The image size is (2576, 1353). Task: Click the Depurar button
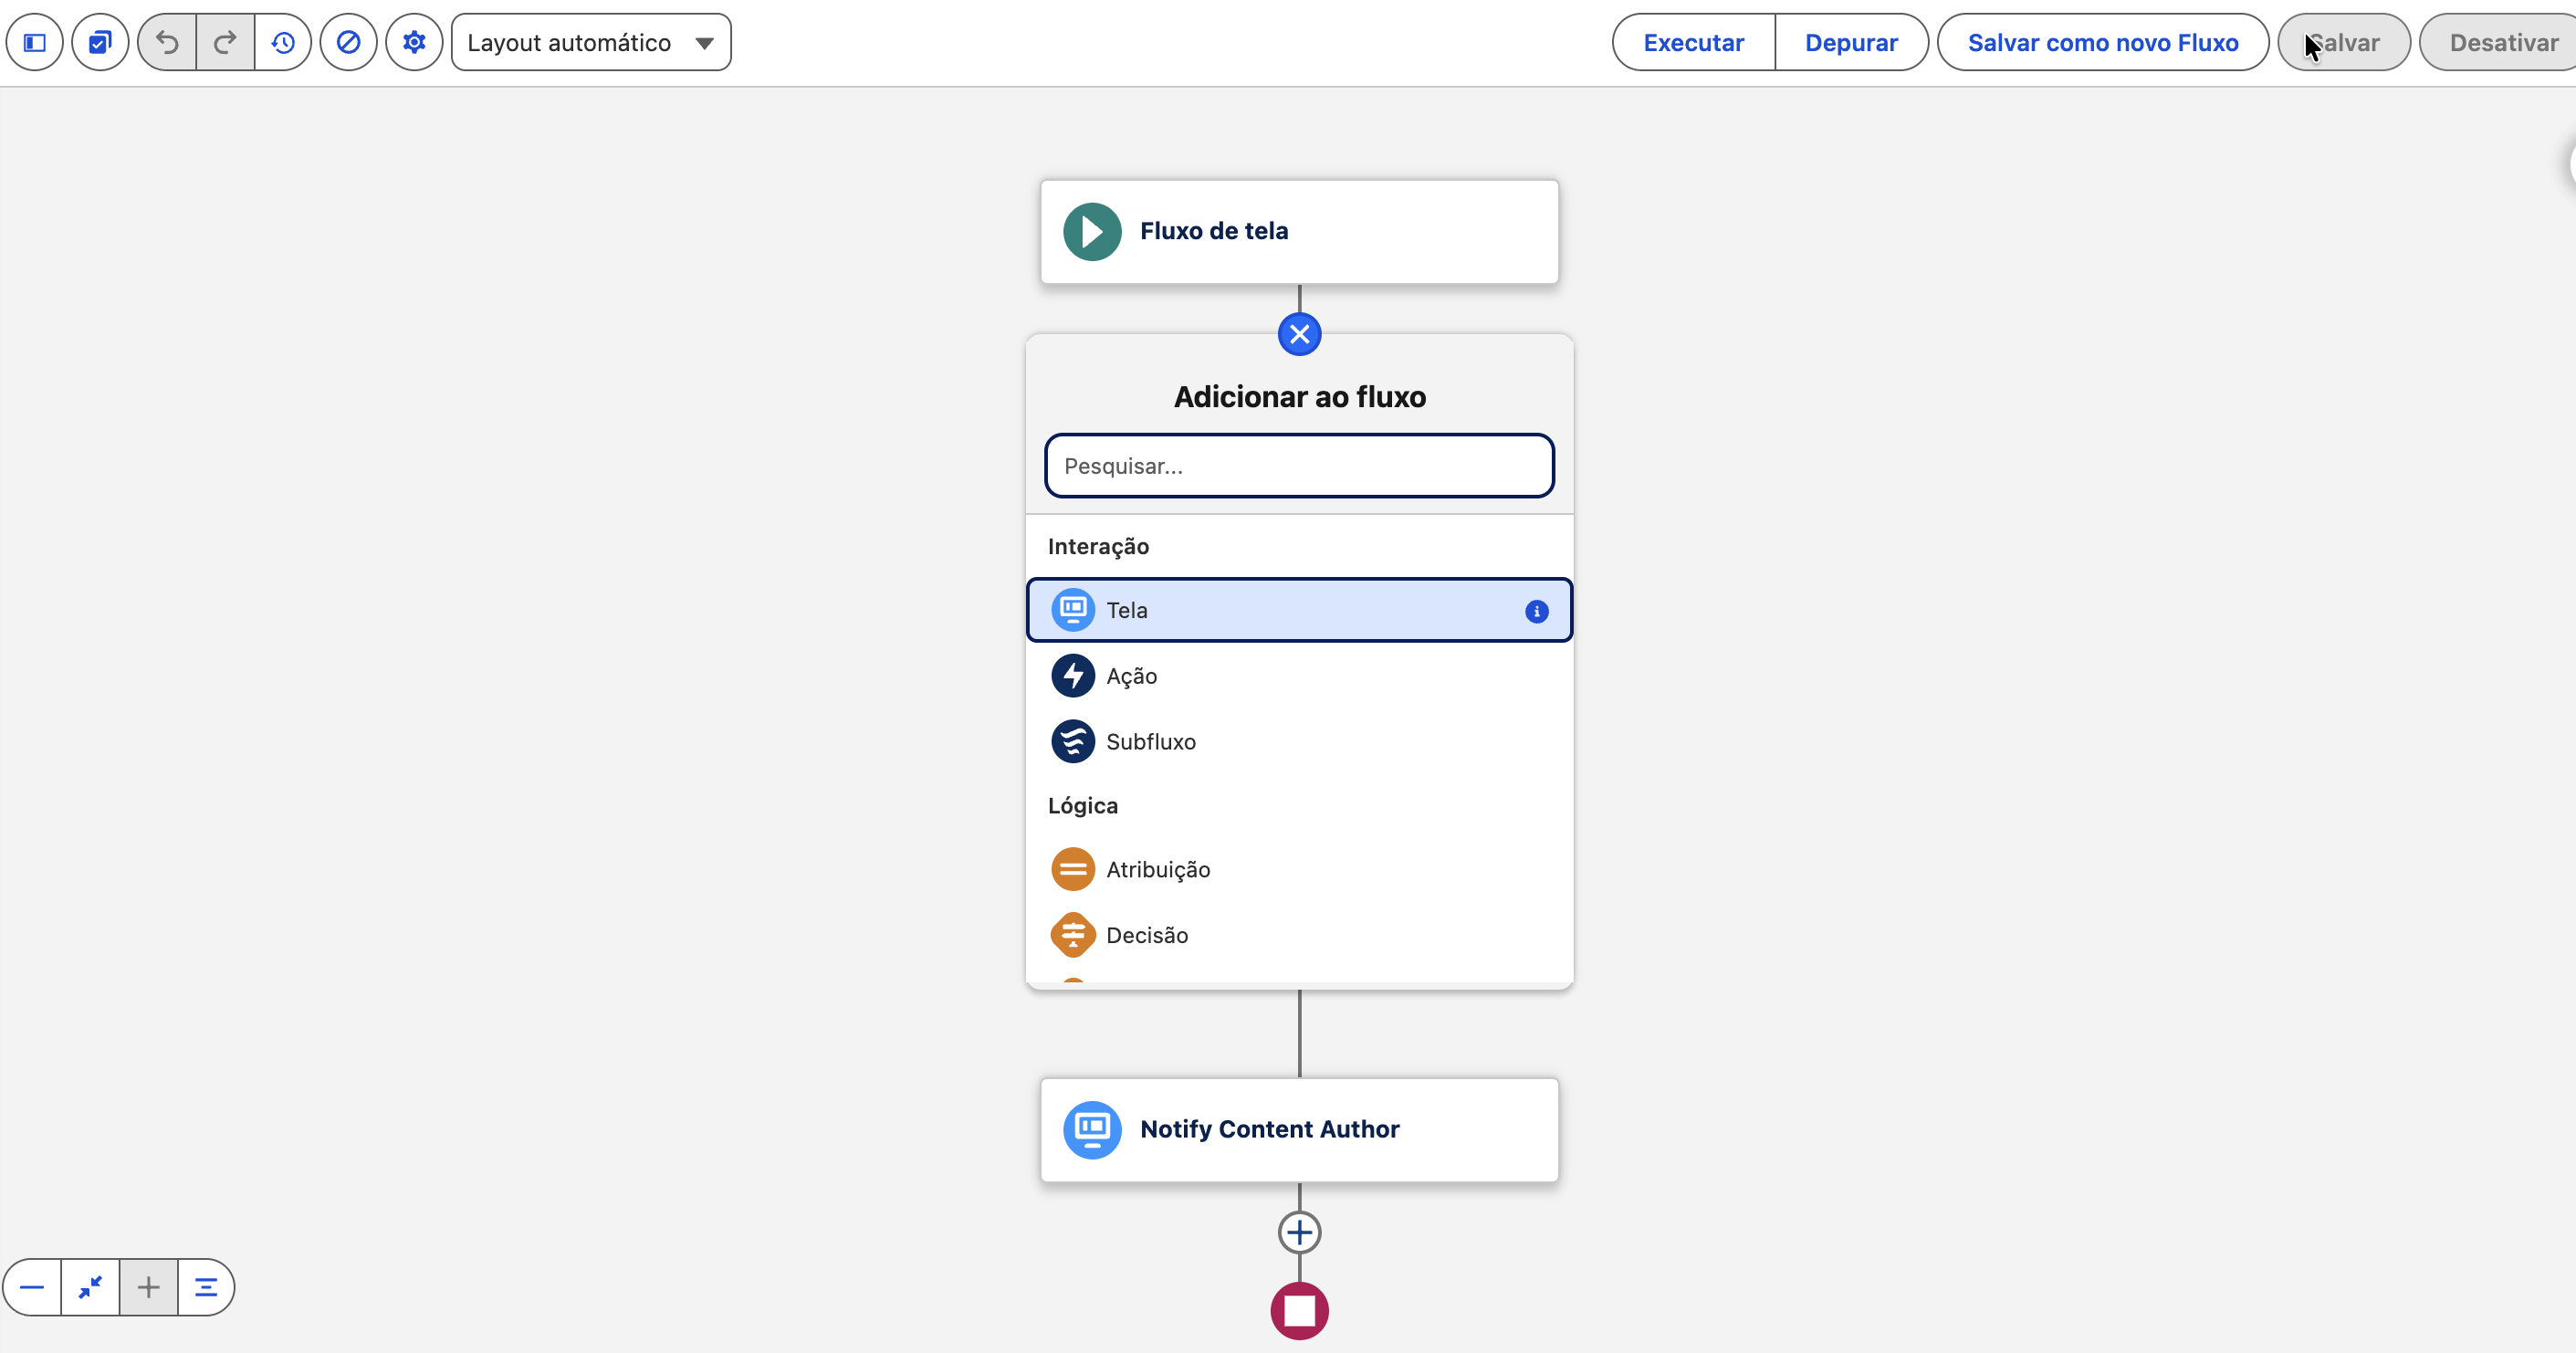point(1851,42)
